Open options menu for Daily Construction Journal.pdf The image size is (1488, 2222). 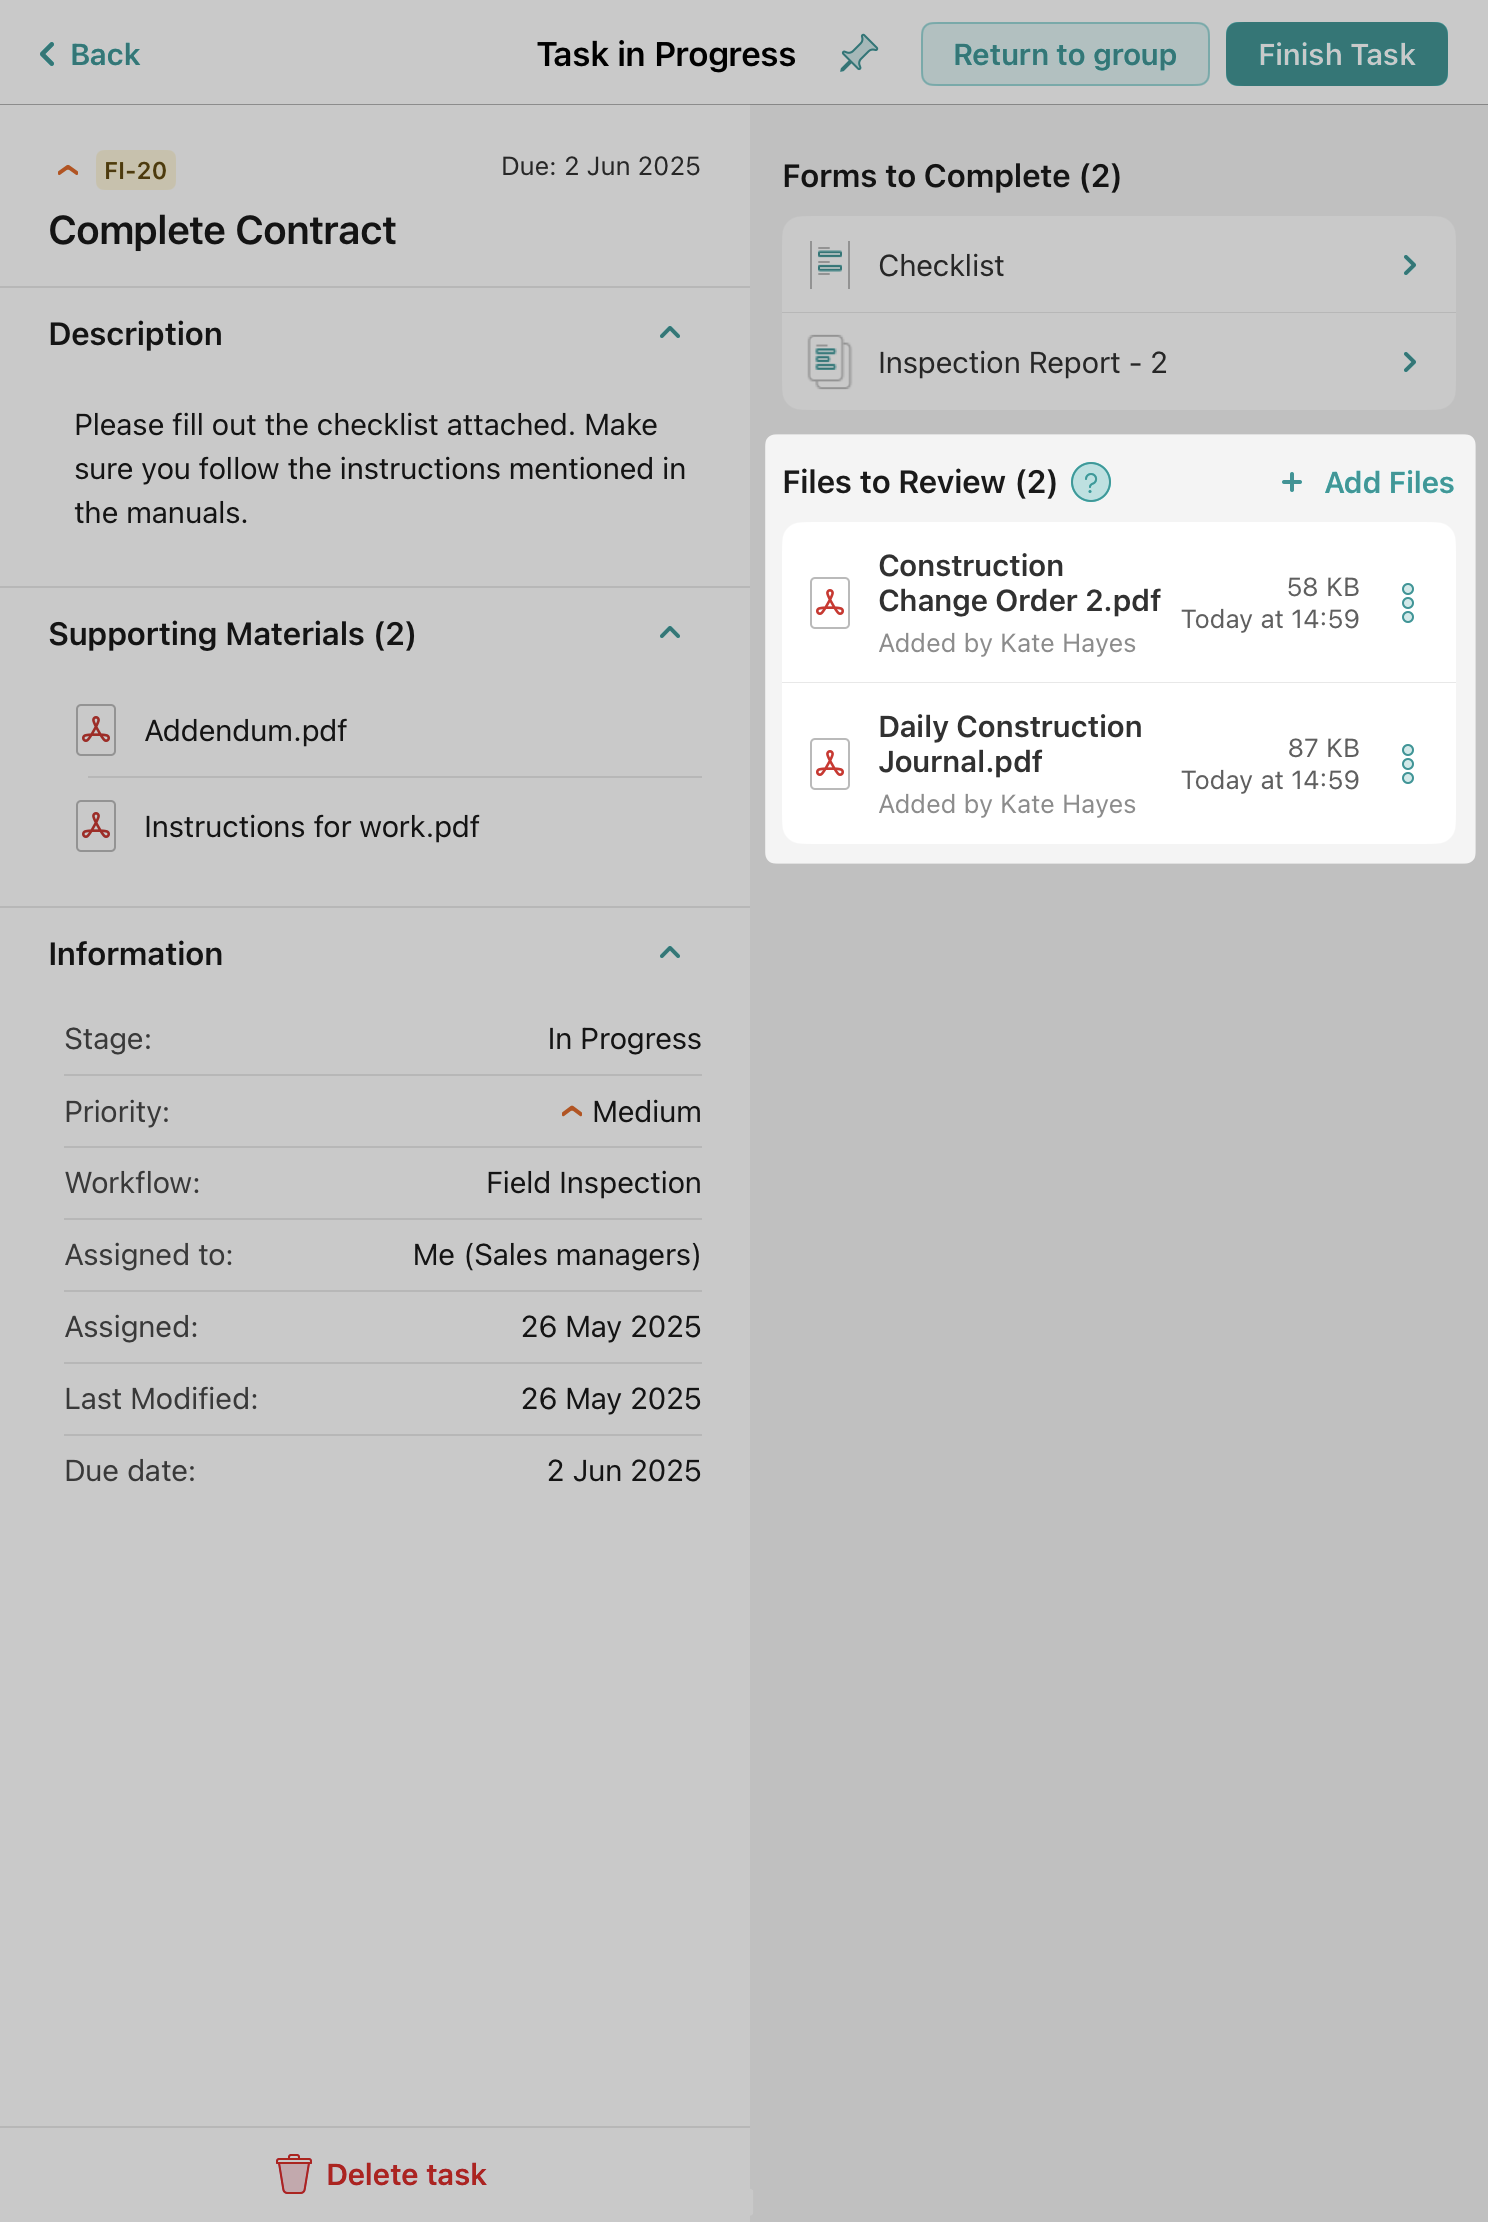[1407, 764]
